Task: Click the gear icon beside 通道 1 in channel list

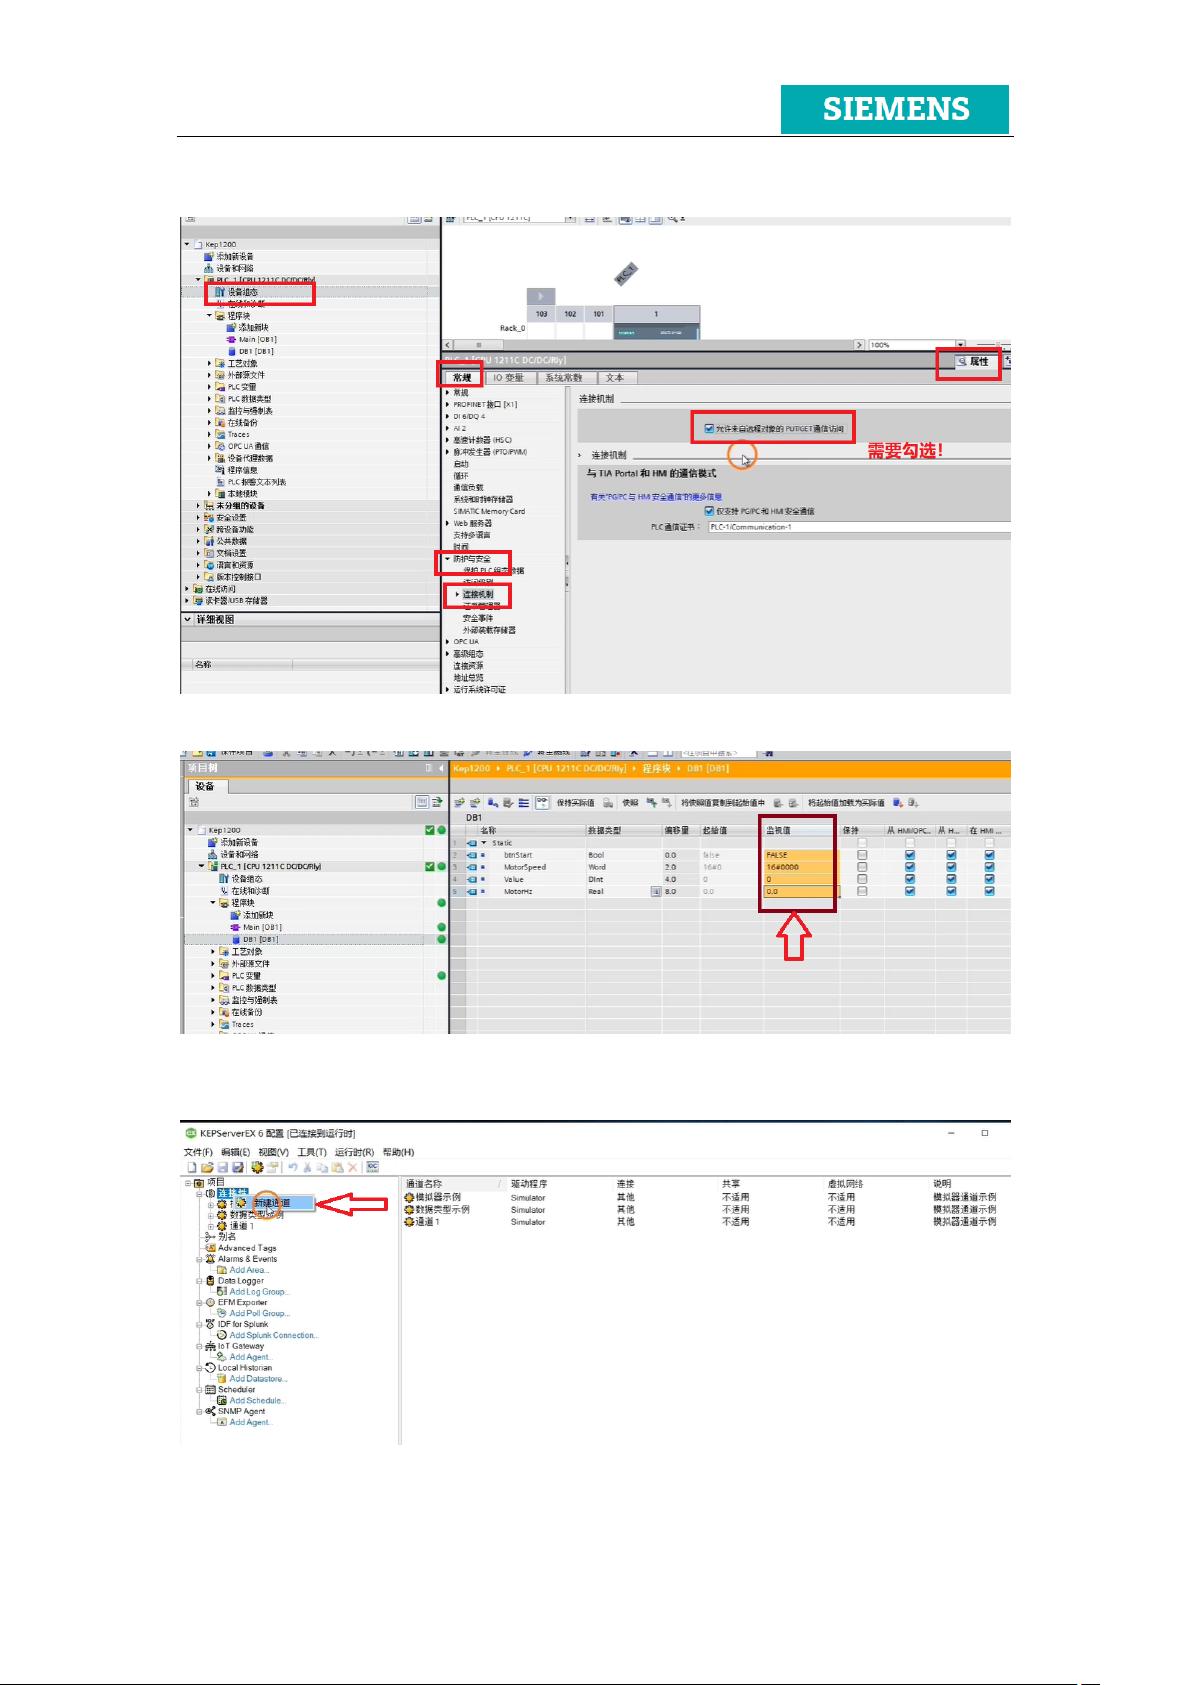Action: [409, 1222]
